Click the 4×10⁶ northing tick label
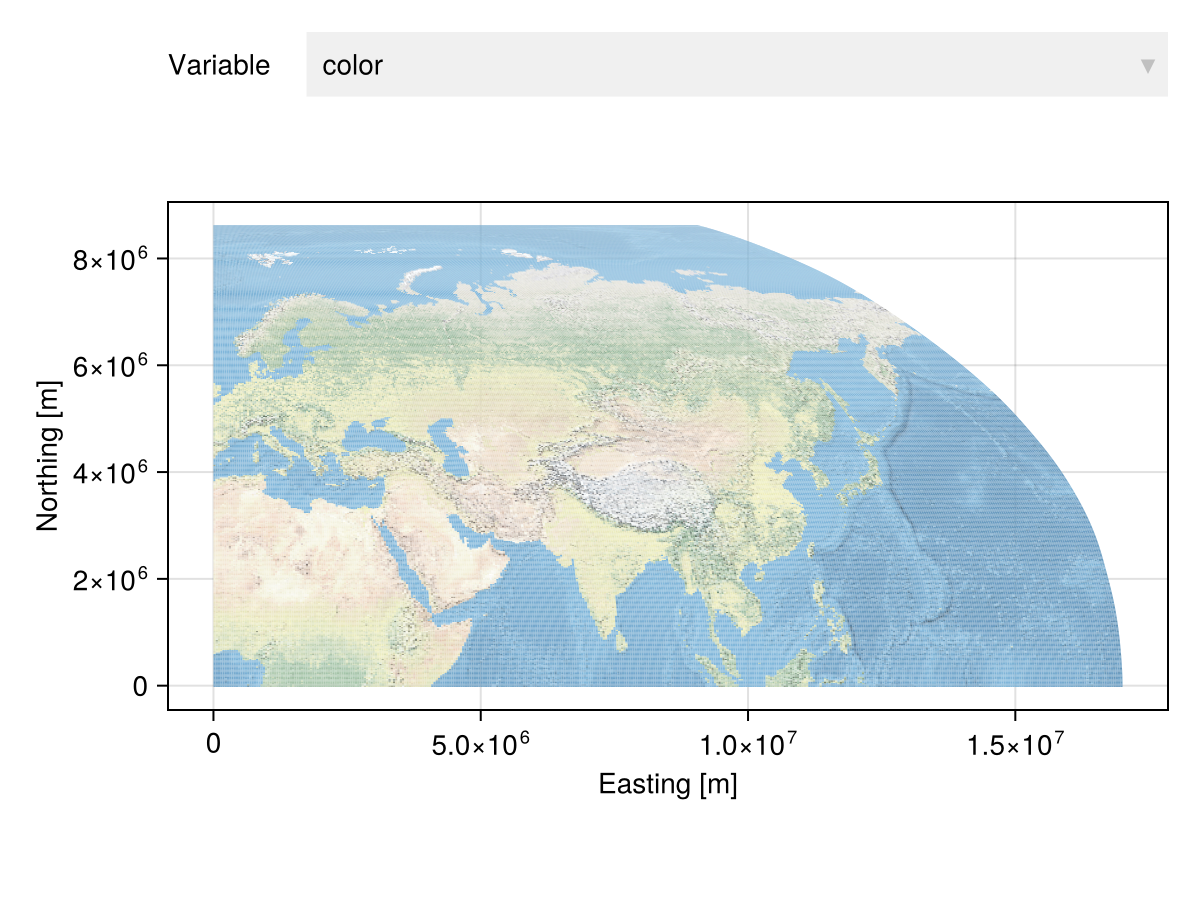 (110, 471)
